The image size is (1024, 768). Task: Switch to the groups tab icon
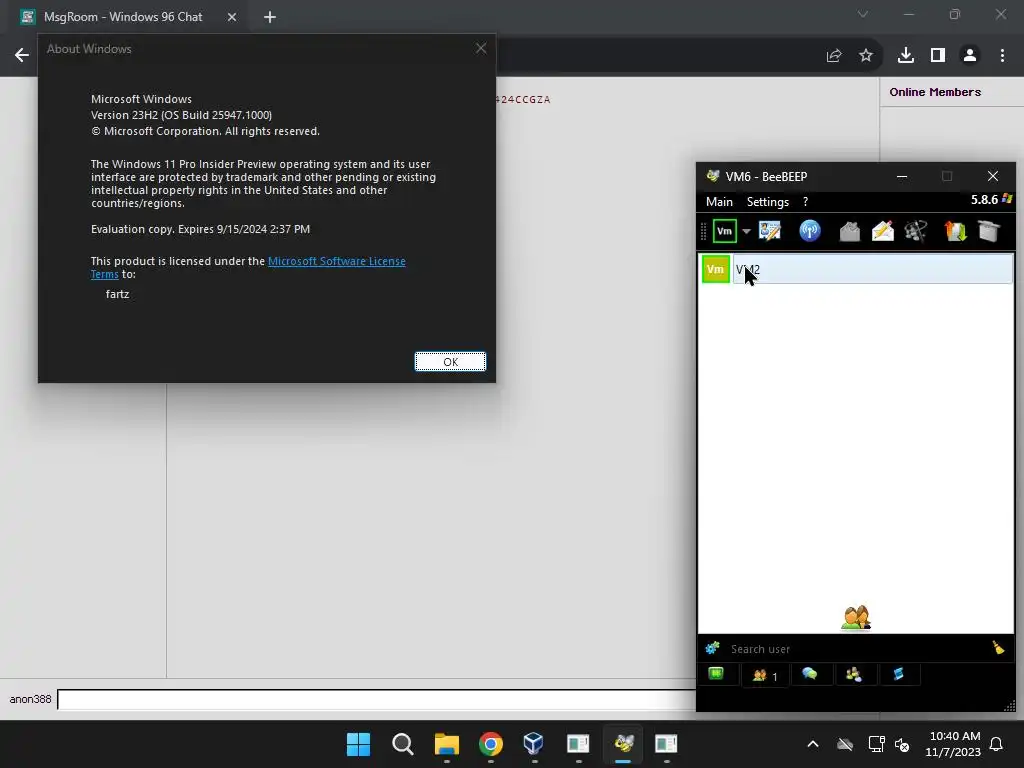(x=854, y=675)
